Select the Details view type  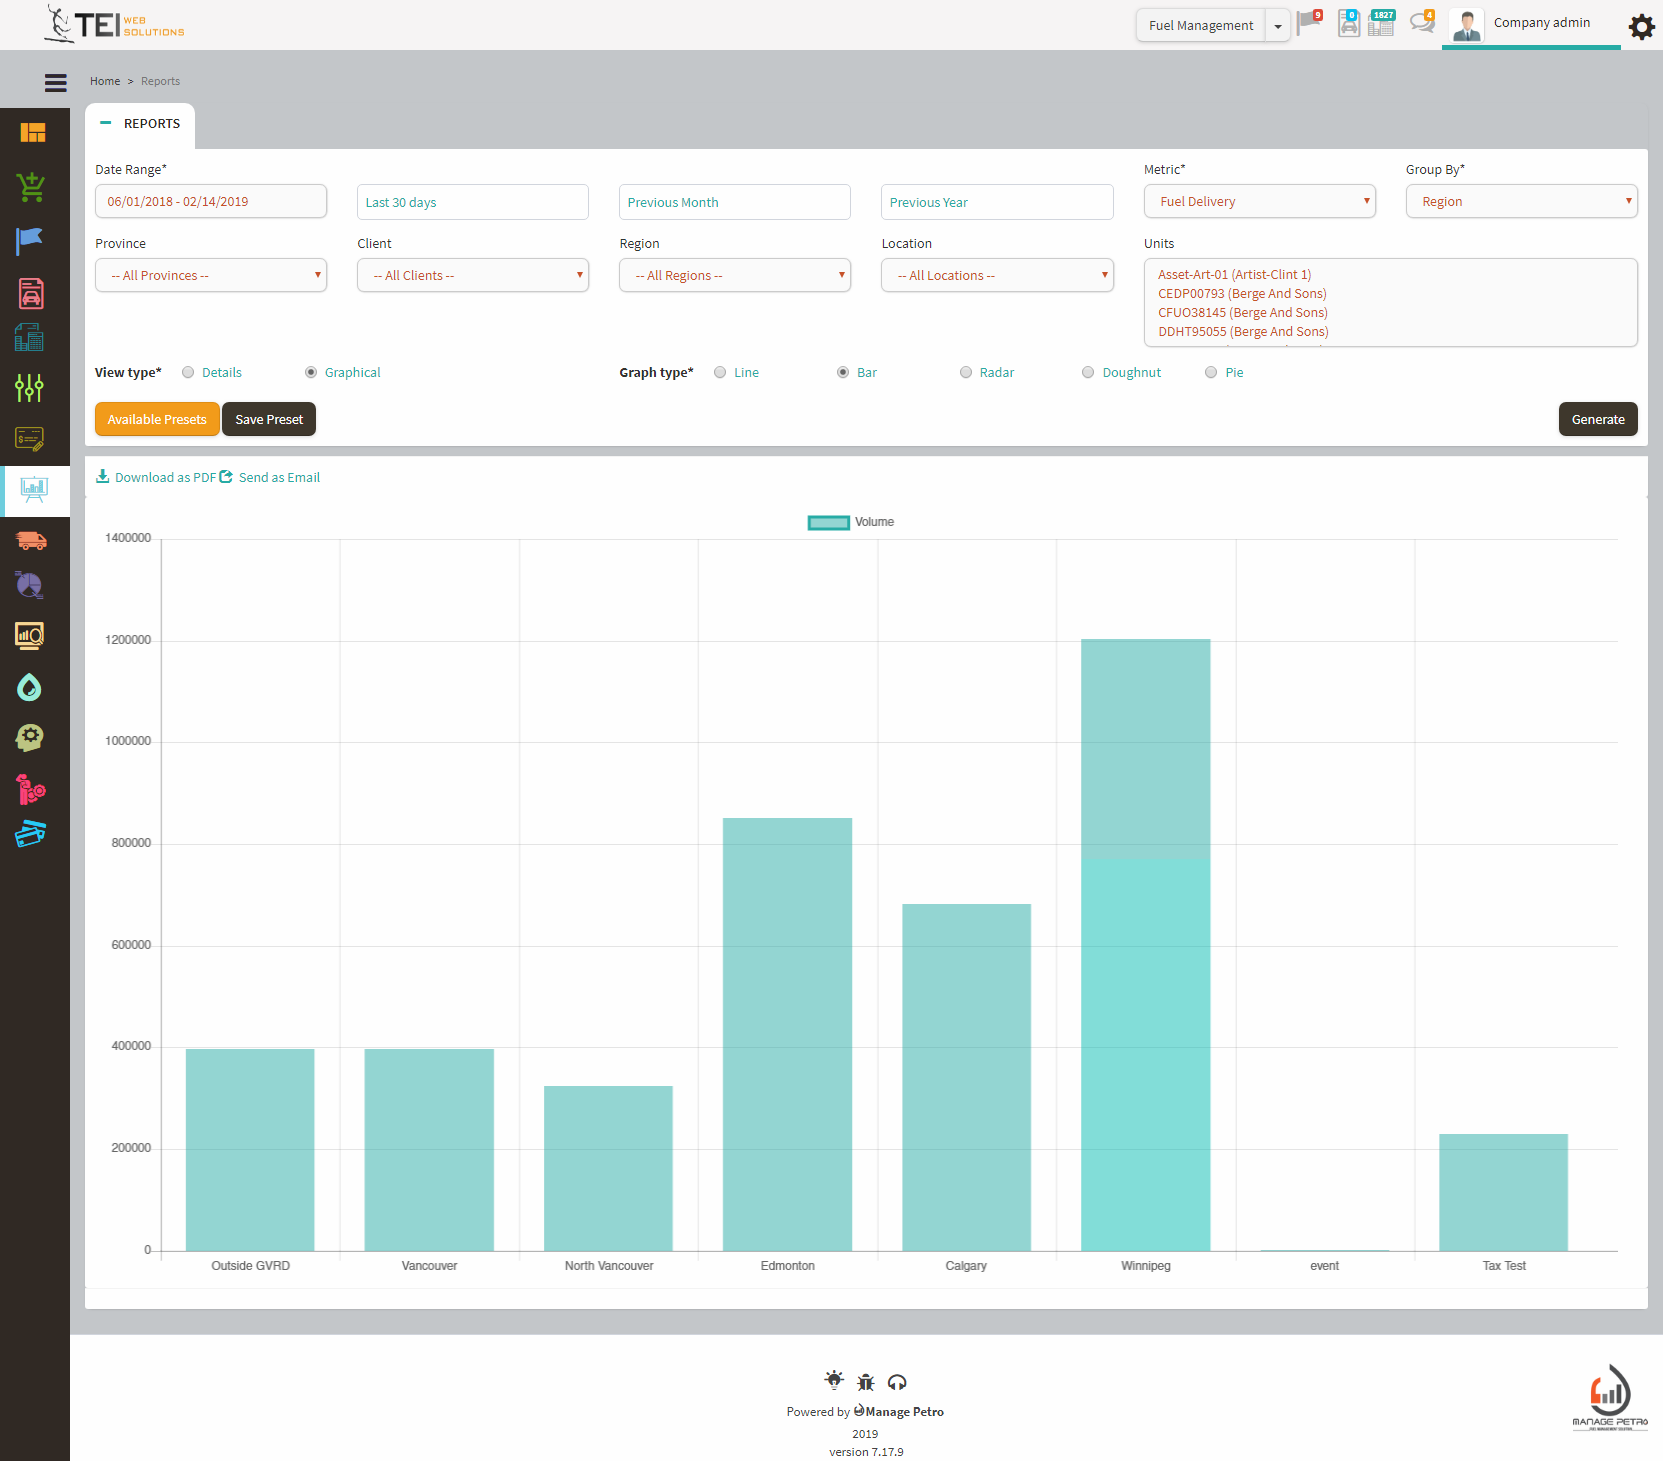[x=188, y=372]
